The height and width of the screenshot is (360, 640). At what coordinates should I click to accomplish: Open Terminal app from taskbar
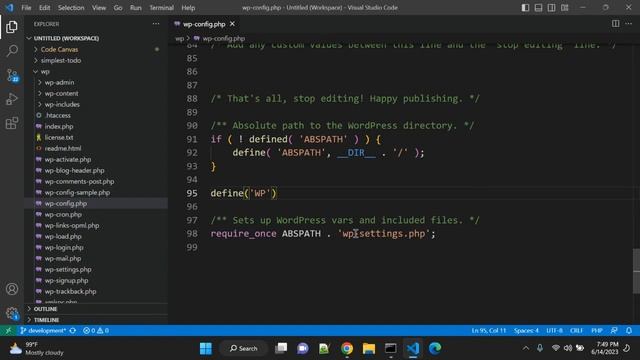[x=391, y=348]
